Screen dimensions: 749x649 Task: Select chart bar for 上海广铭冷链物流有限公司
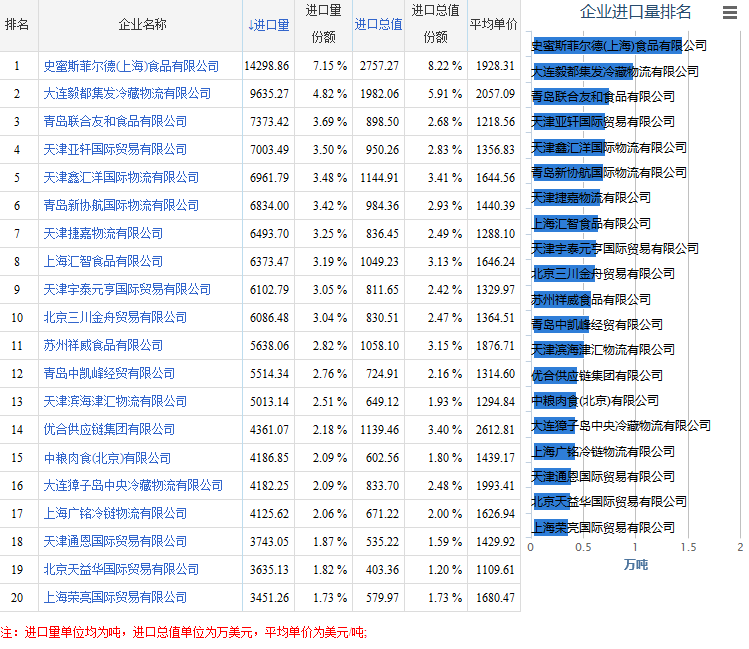(554, 451)
